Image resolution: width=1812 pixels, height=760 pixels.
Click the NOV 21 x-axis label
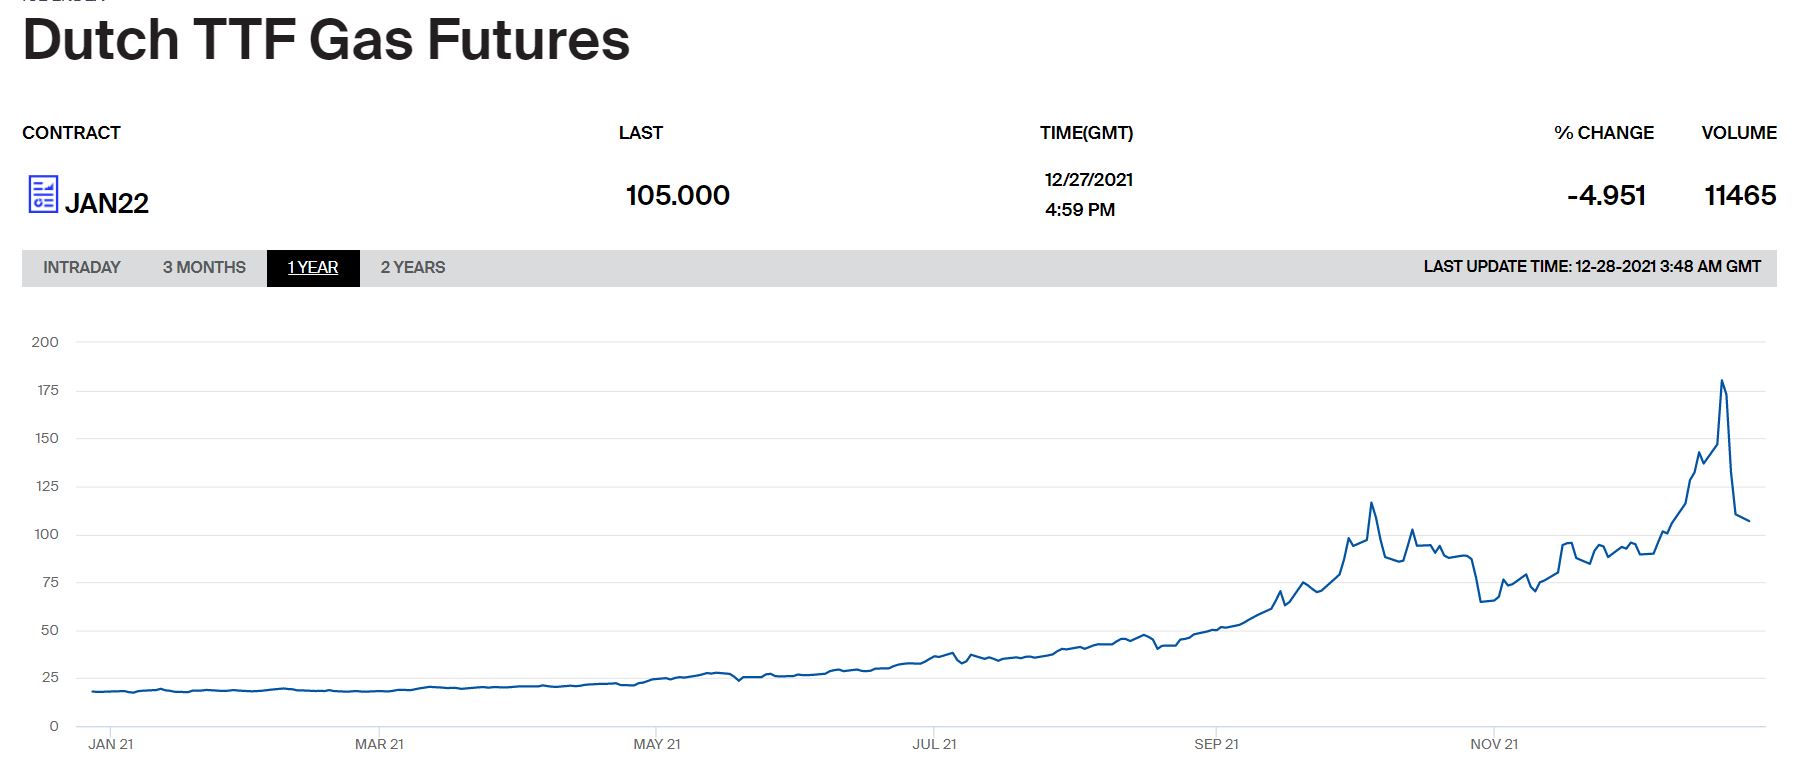pos(1494,744)
